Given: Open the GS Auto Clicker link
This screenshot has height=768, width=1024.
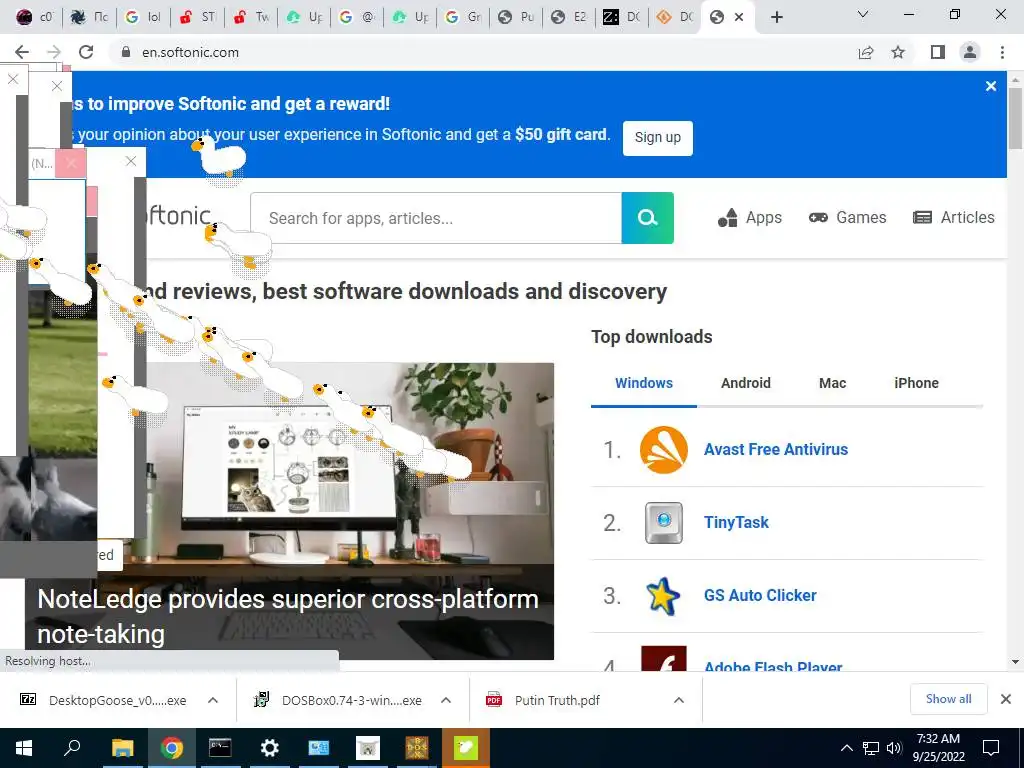Looking at the screenshot, I should point(760,596).
